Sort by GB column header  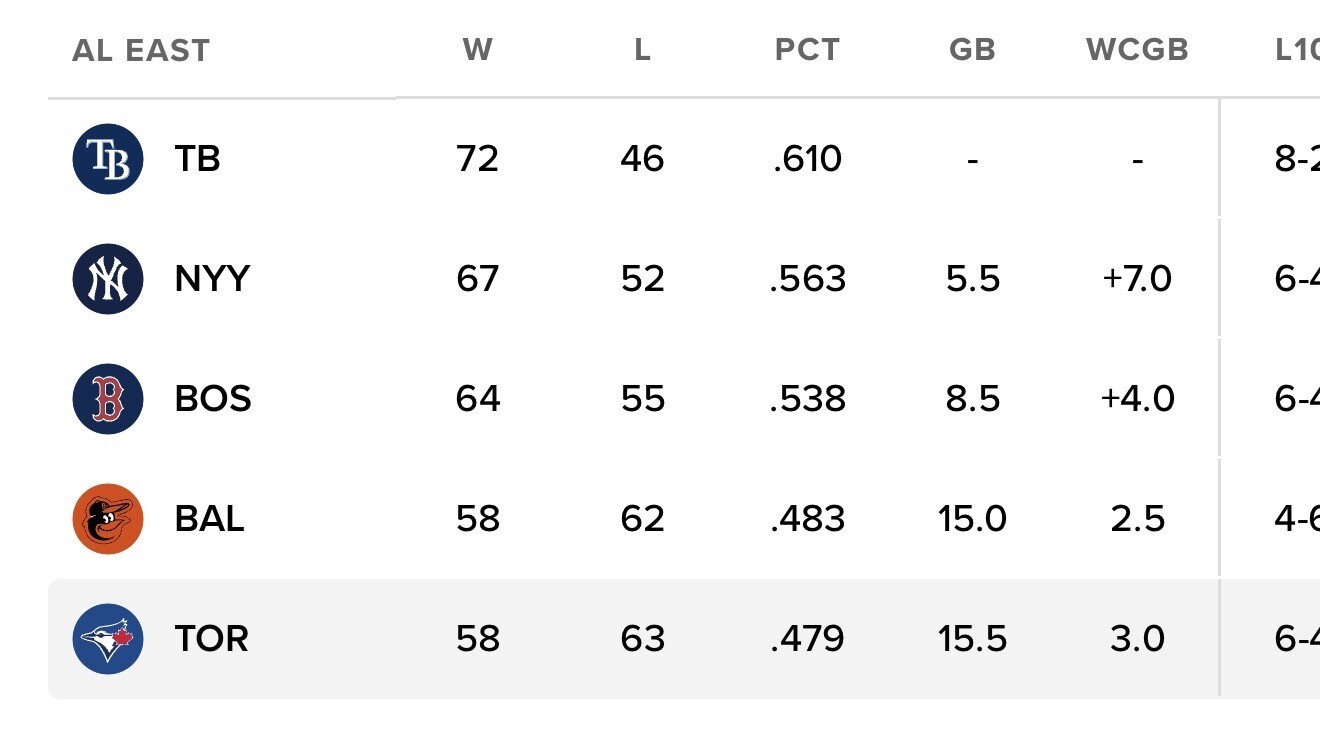(x=972, y=50)
